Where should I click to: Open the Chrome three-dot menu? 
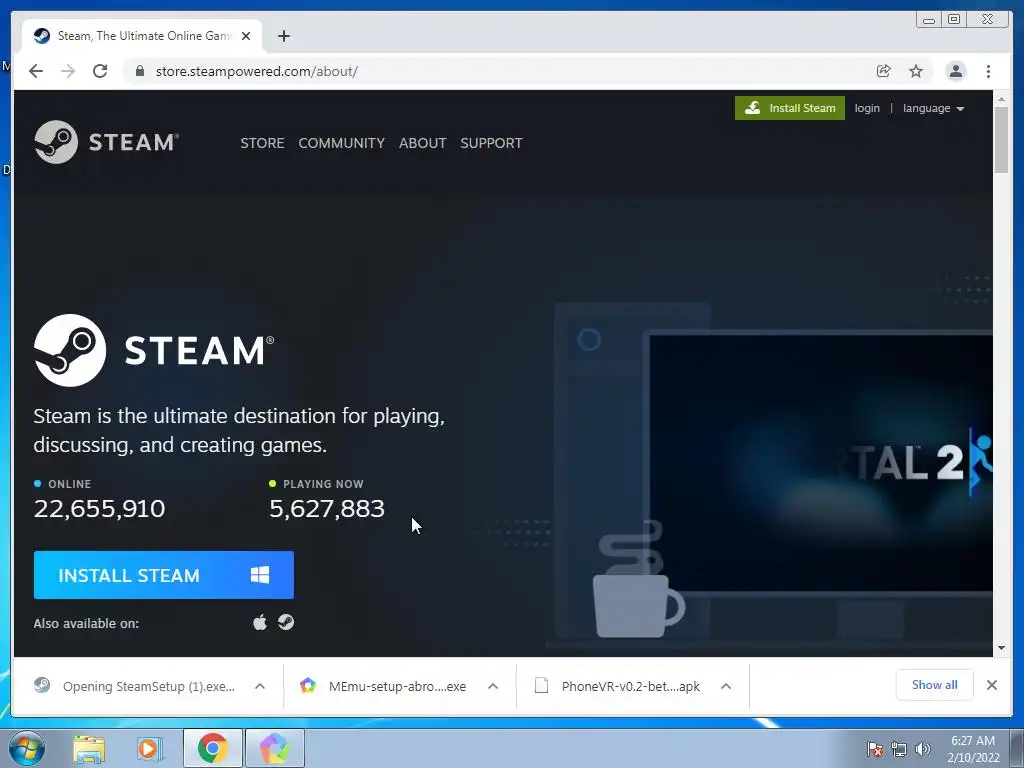(x=988, y=71)
